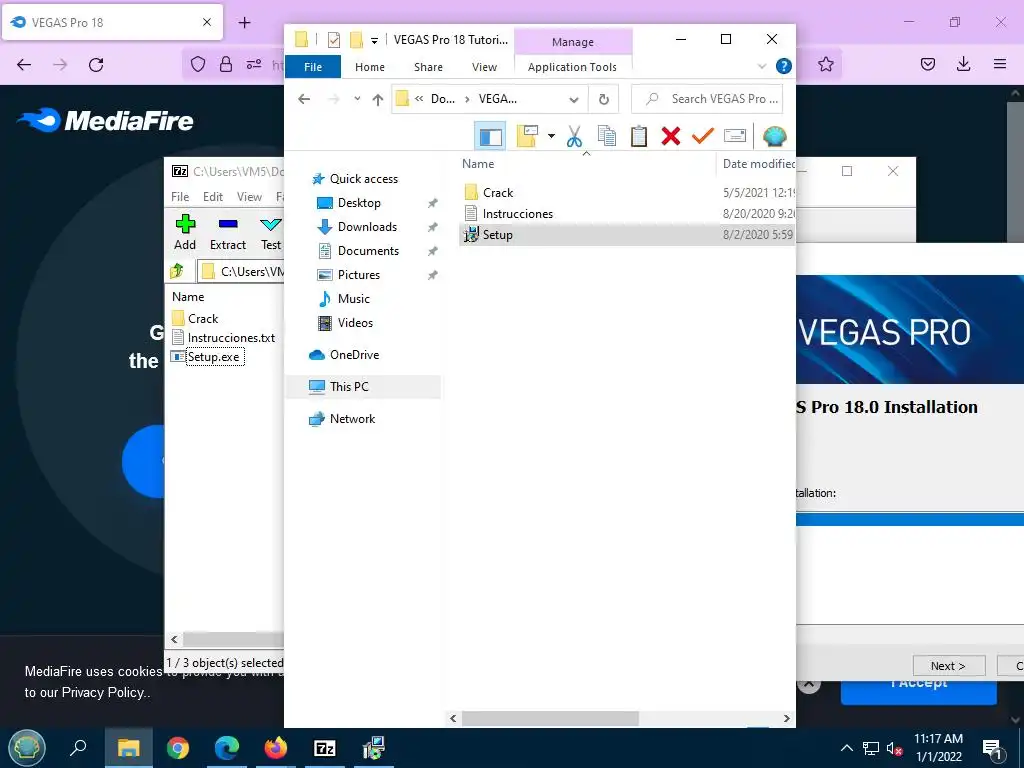1024x768 pixels.
Task: Sort by Date modified column in Explorer
Action: [x=756, y=164]
